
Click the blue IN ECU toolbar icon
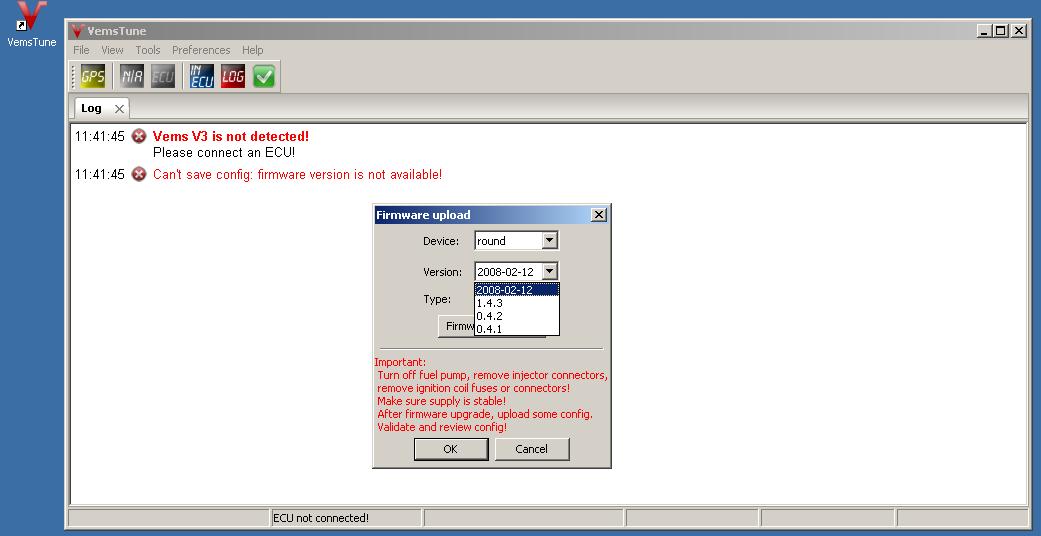click(x=201, y=76)
